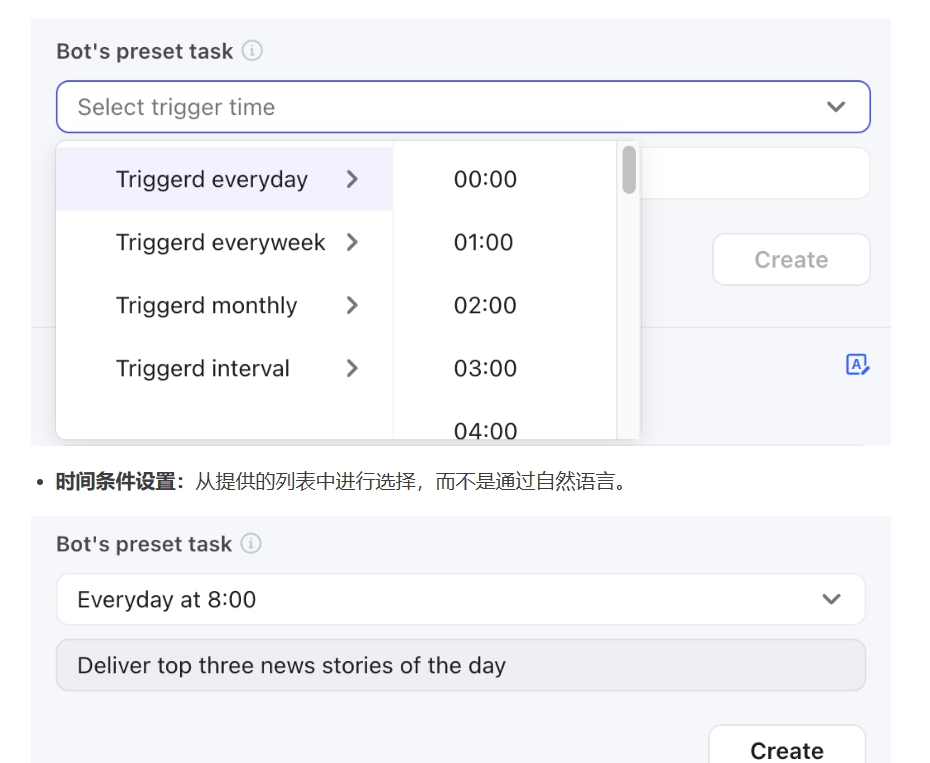The height and width of the screenshot is (763, 930).
Task: Select the 03:00 time option
Action: pyautogui.click(x=485, y=369)
